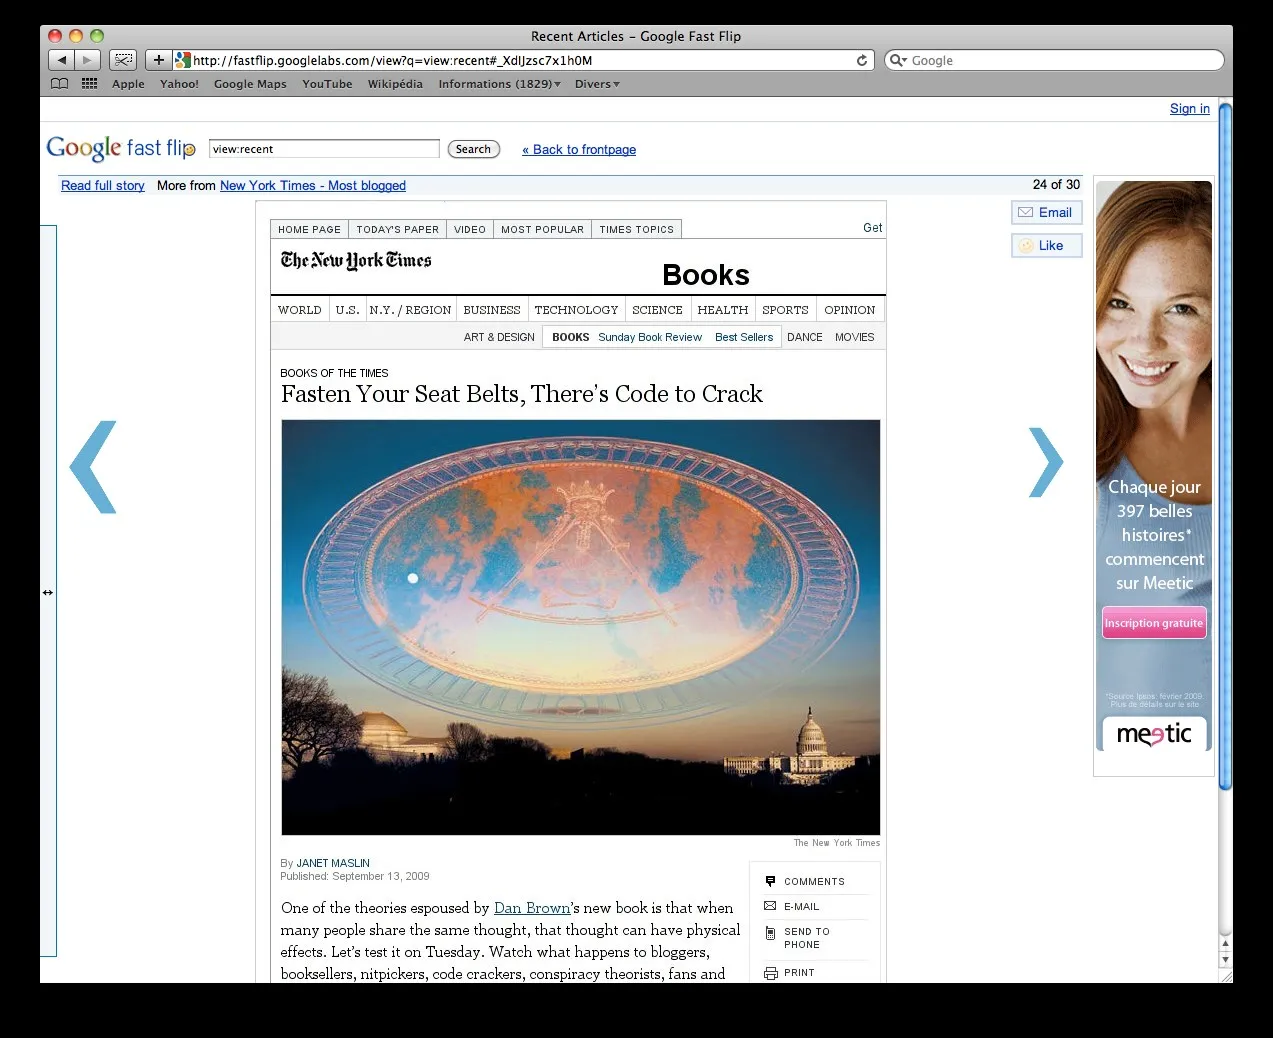Click the E-Mail envelope icon in article tools
Viewport: 1273px width, 1038px height.
(770, 906)
